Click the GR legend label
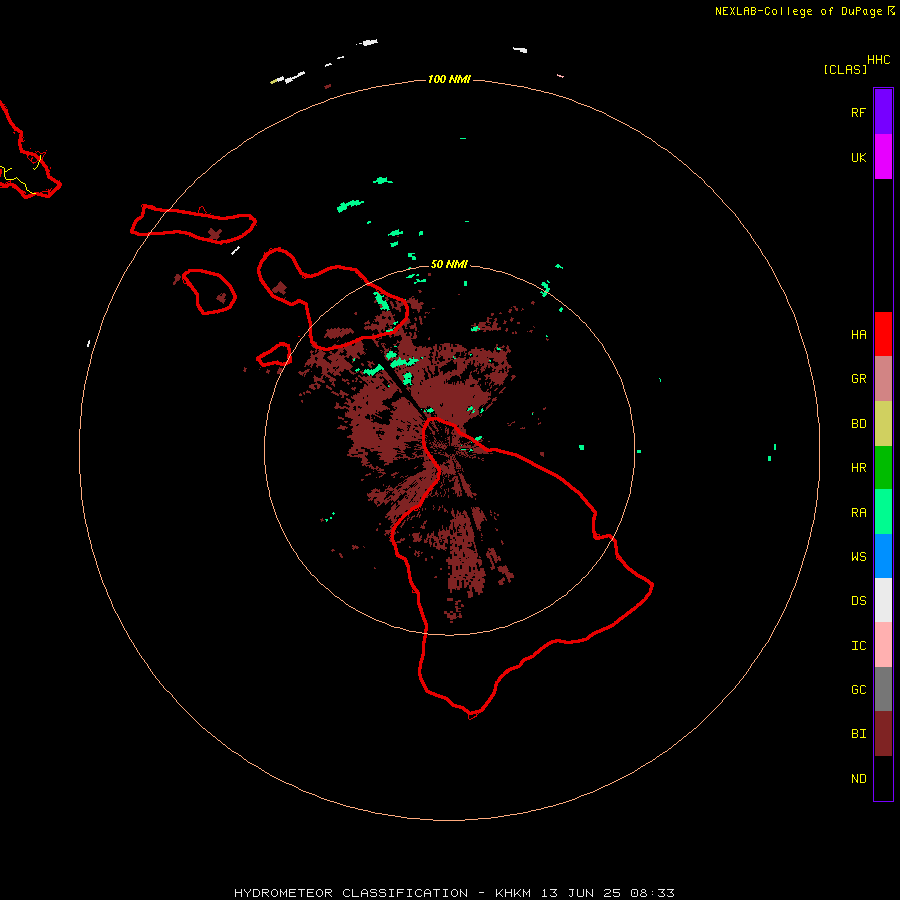 [x=858, y=379]
